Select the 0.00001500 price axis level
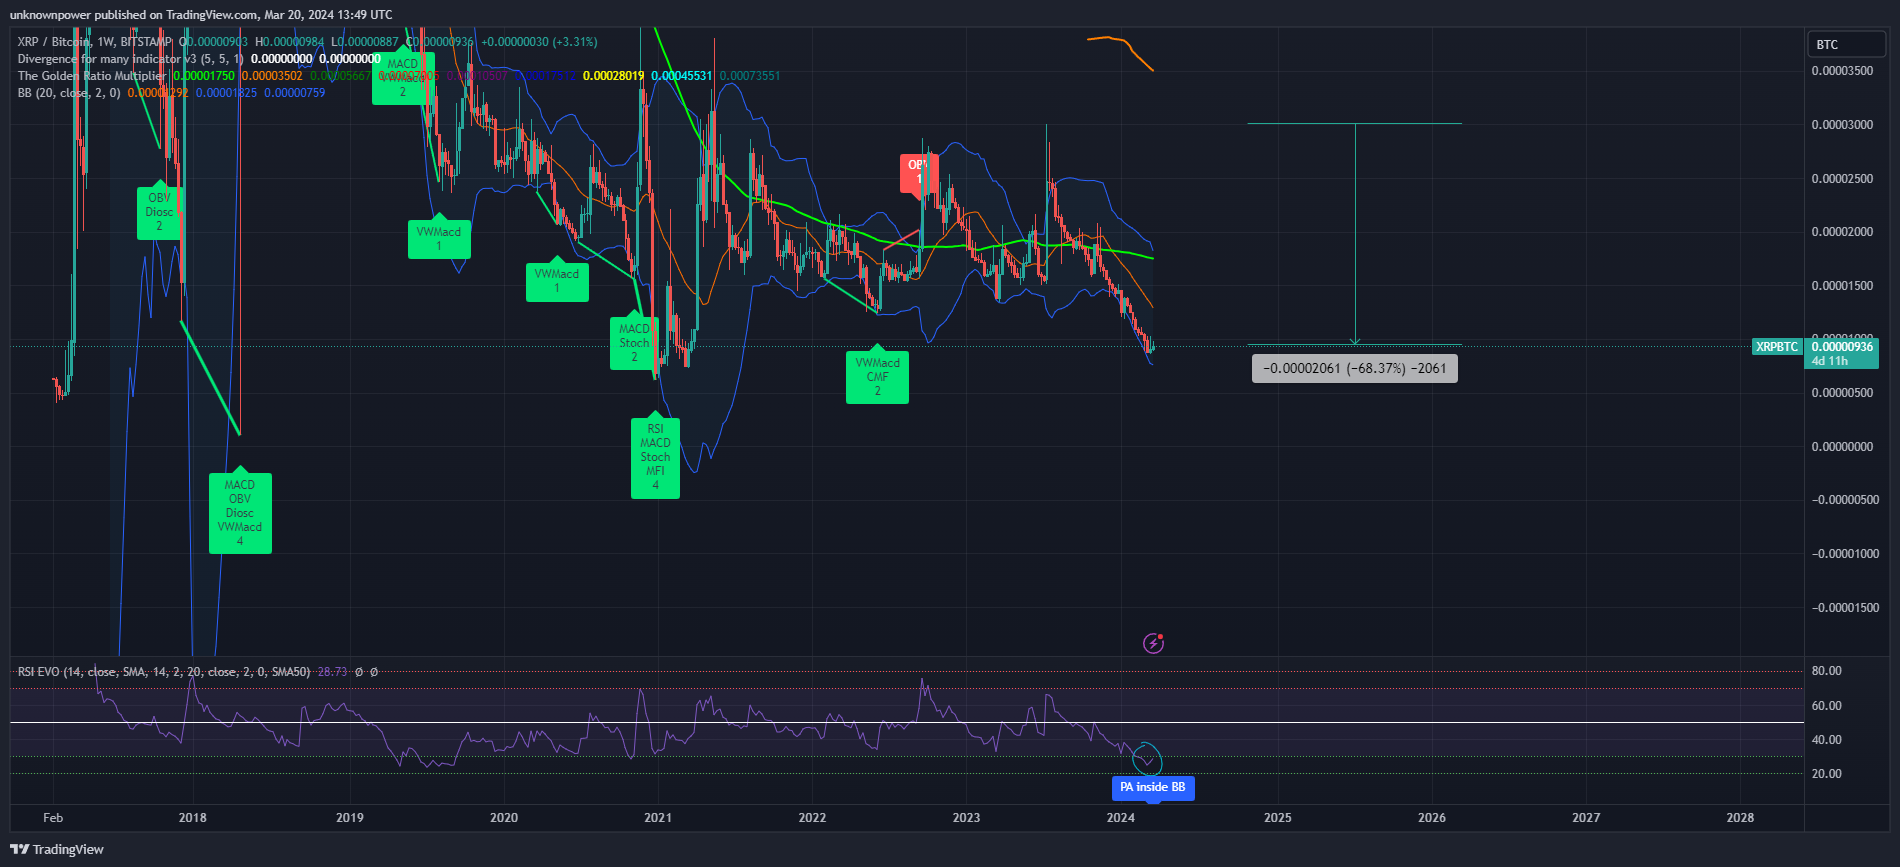This screenshot has height=867, width=1900. point(1843,286)
